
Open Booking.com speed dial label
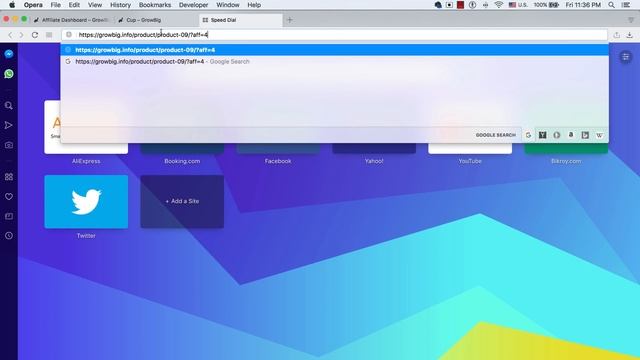pyautogui.click(x=182, y=161)
